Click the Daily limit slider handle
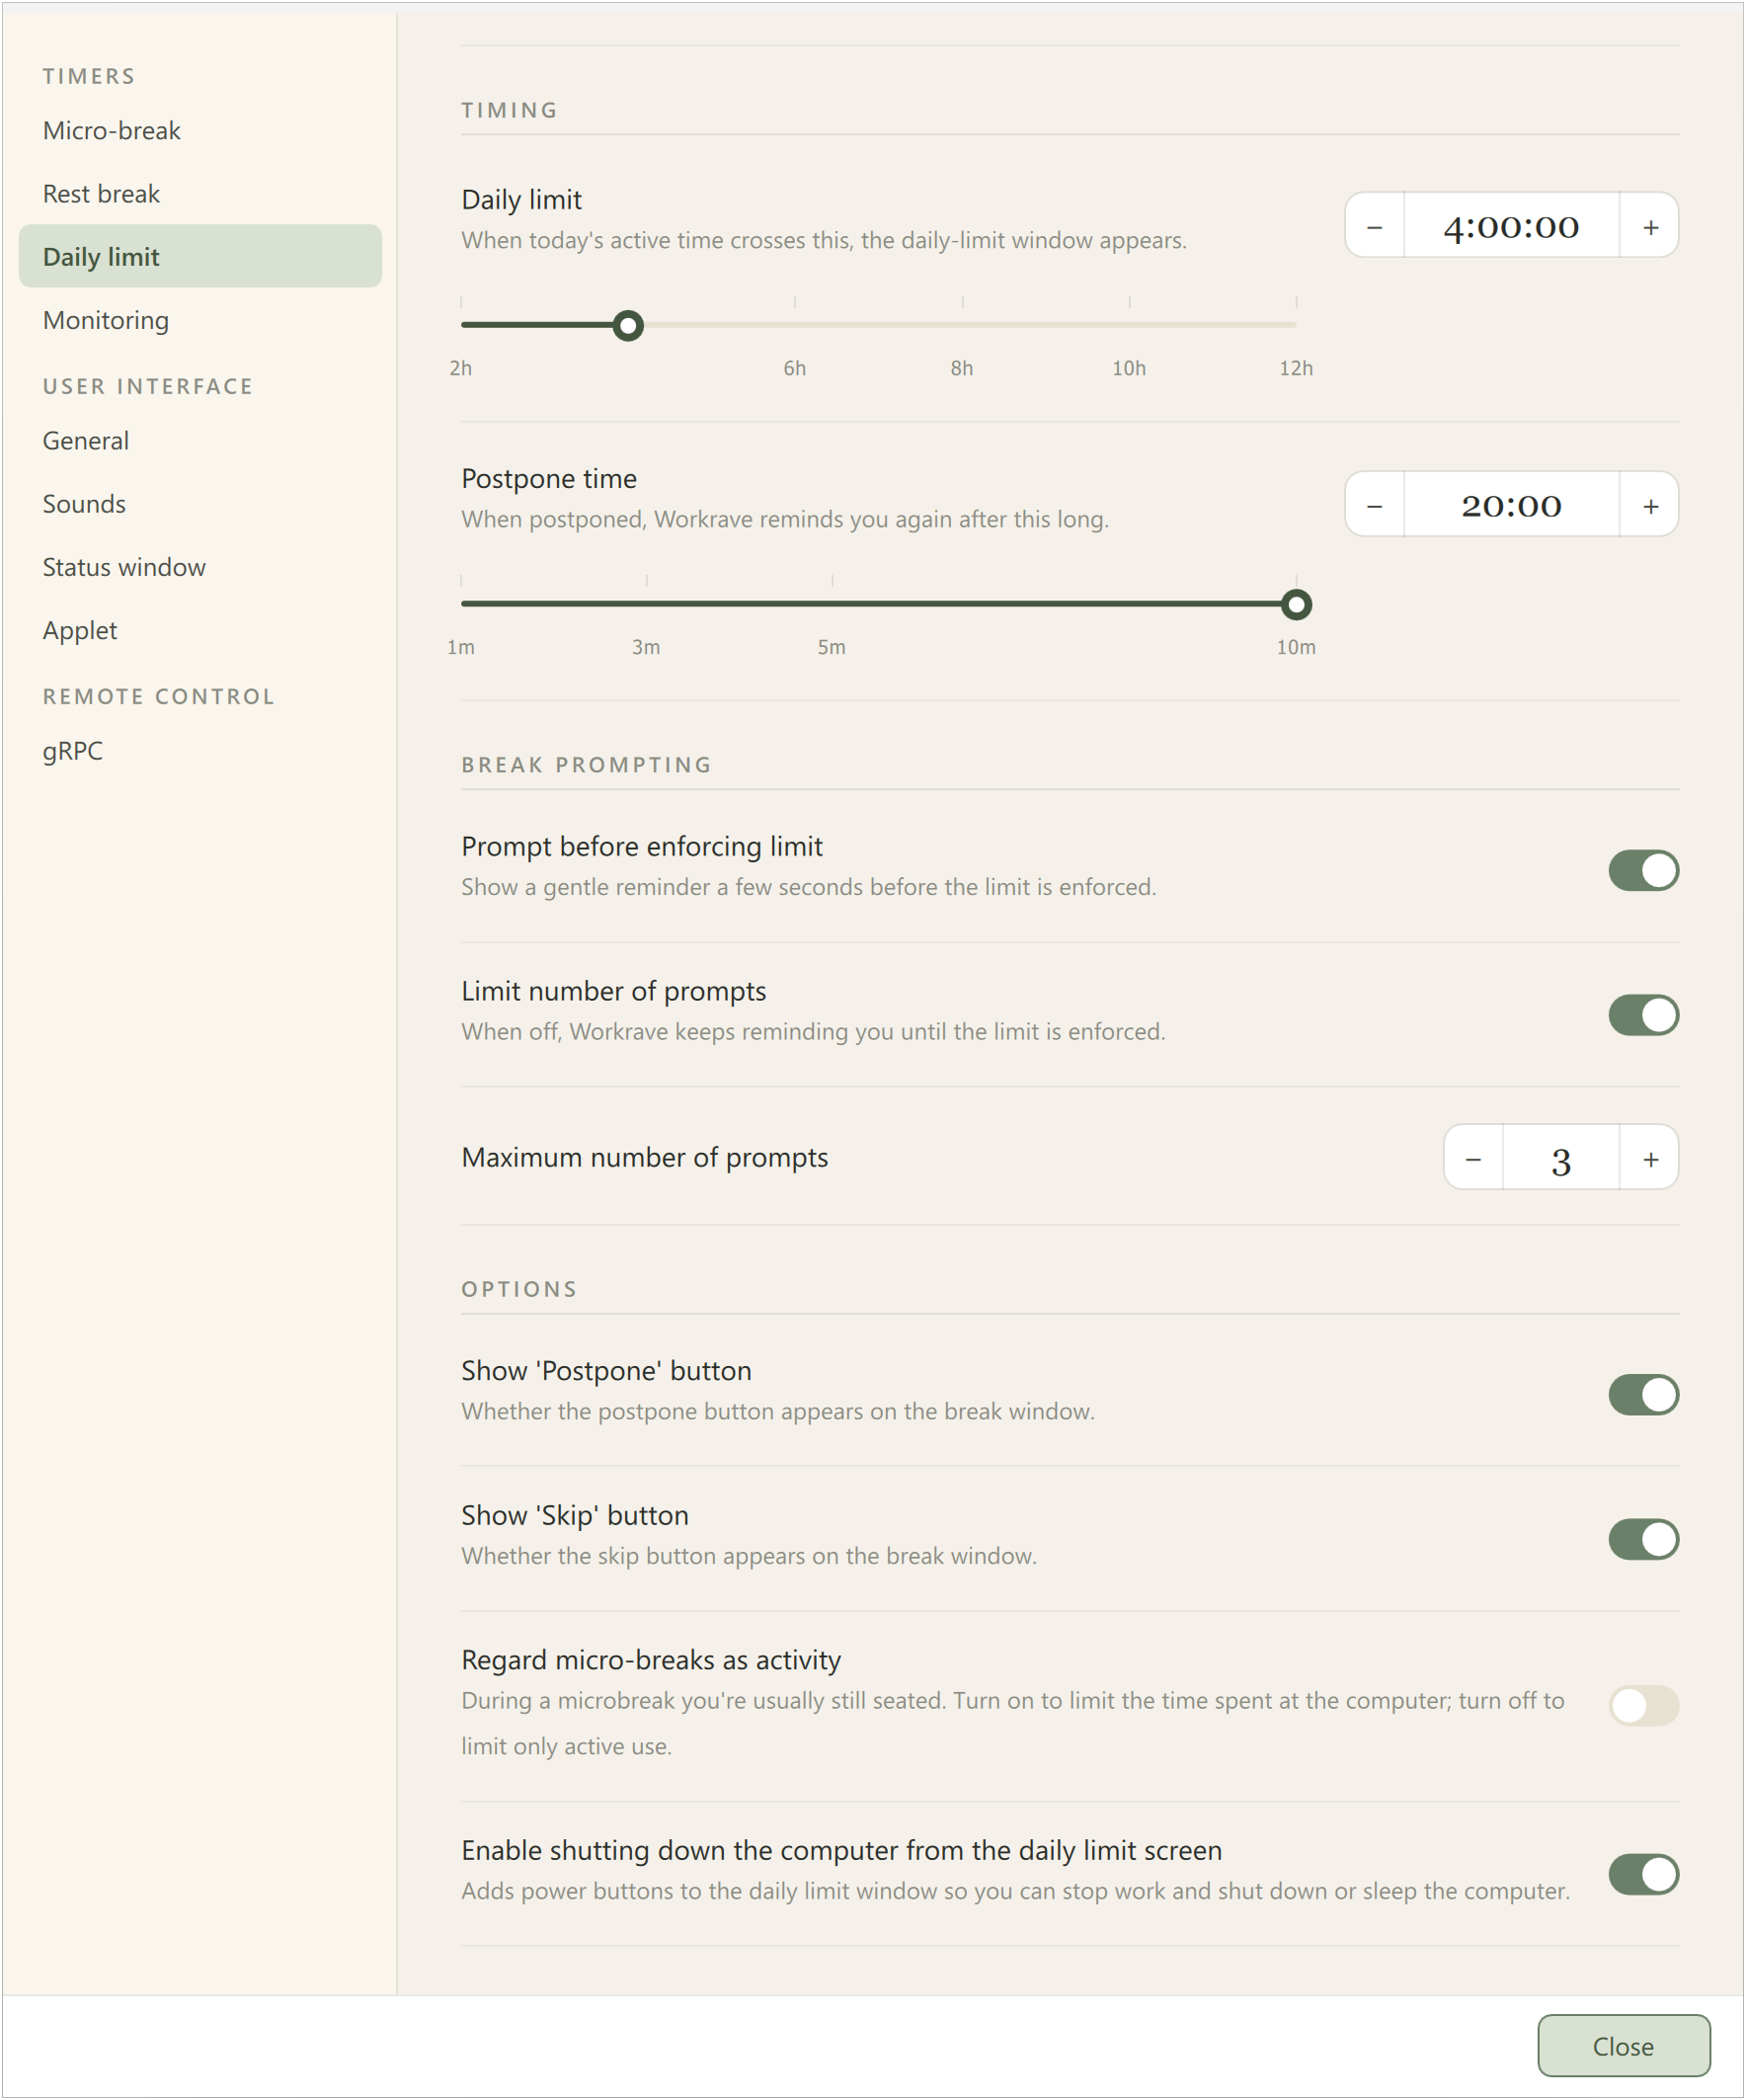 628,325
